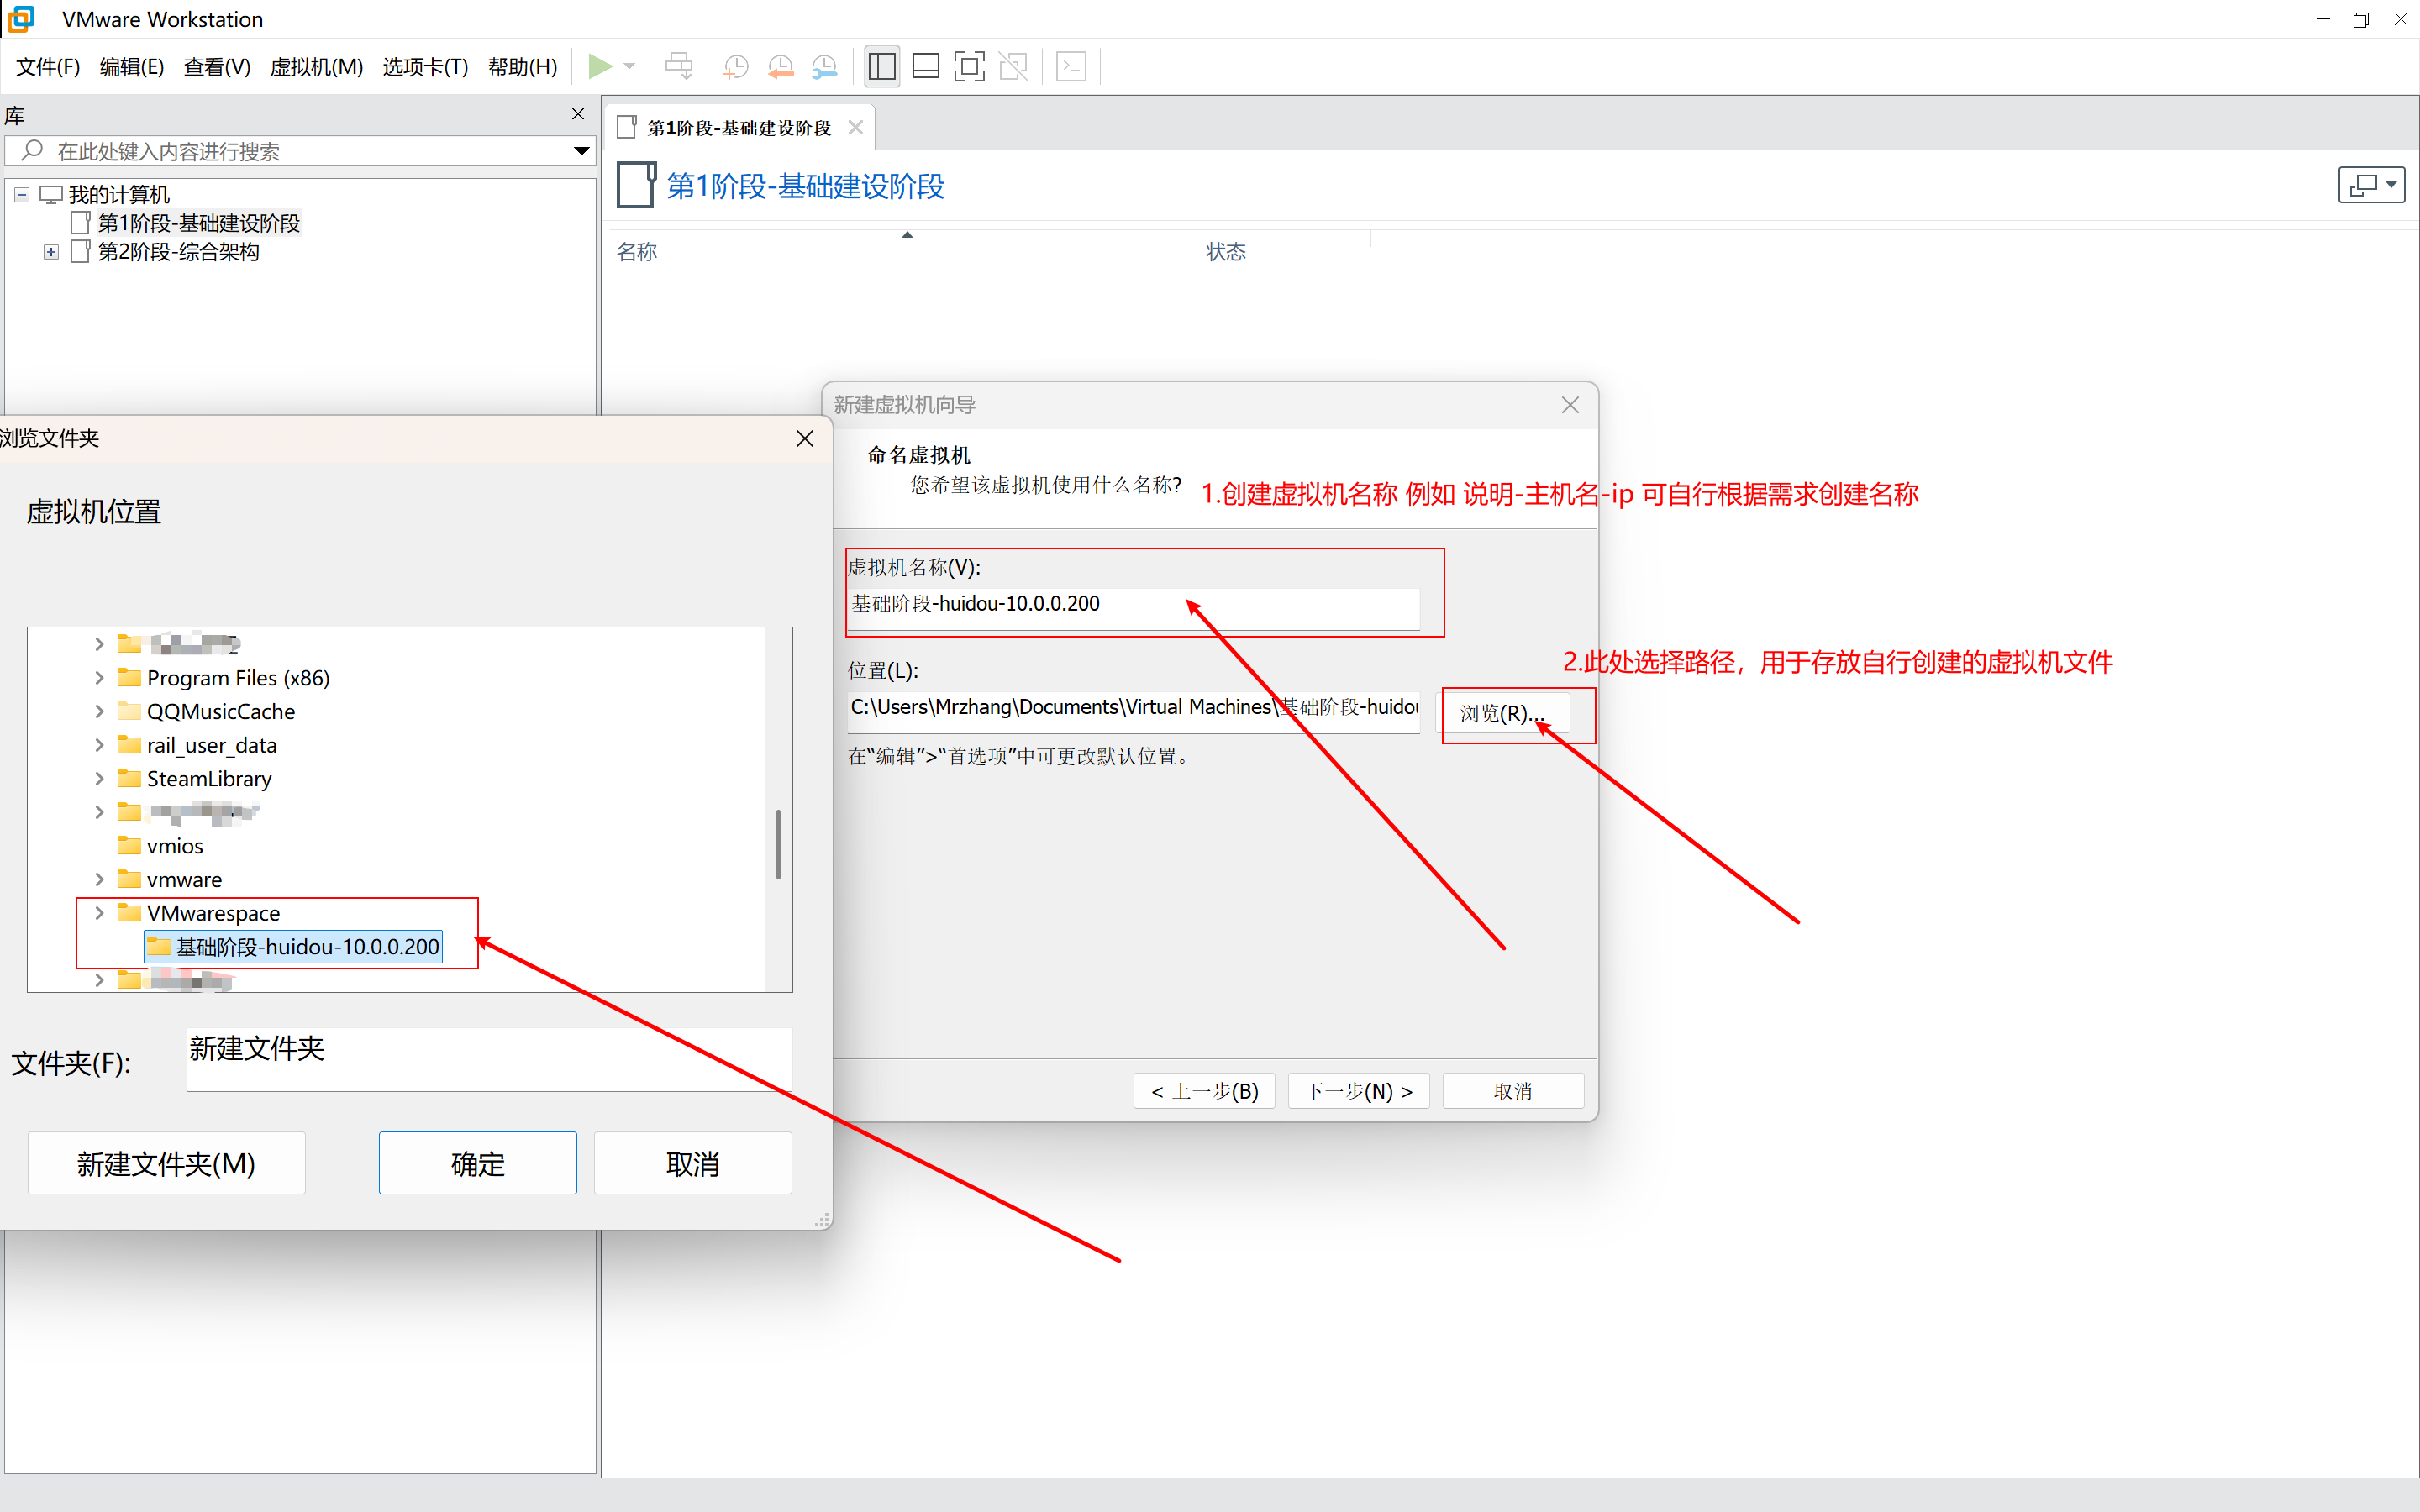Click the take snapshot clock icon
The height and width of the screenshot is (1512, 2420).
[x=735, y=67]
